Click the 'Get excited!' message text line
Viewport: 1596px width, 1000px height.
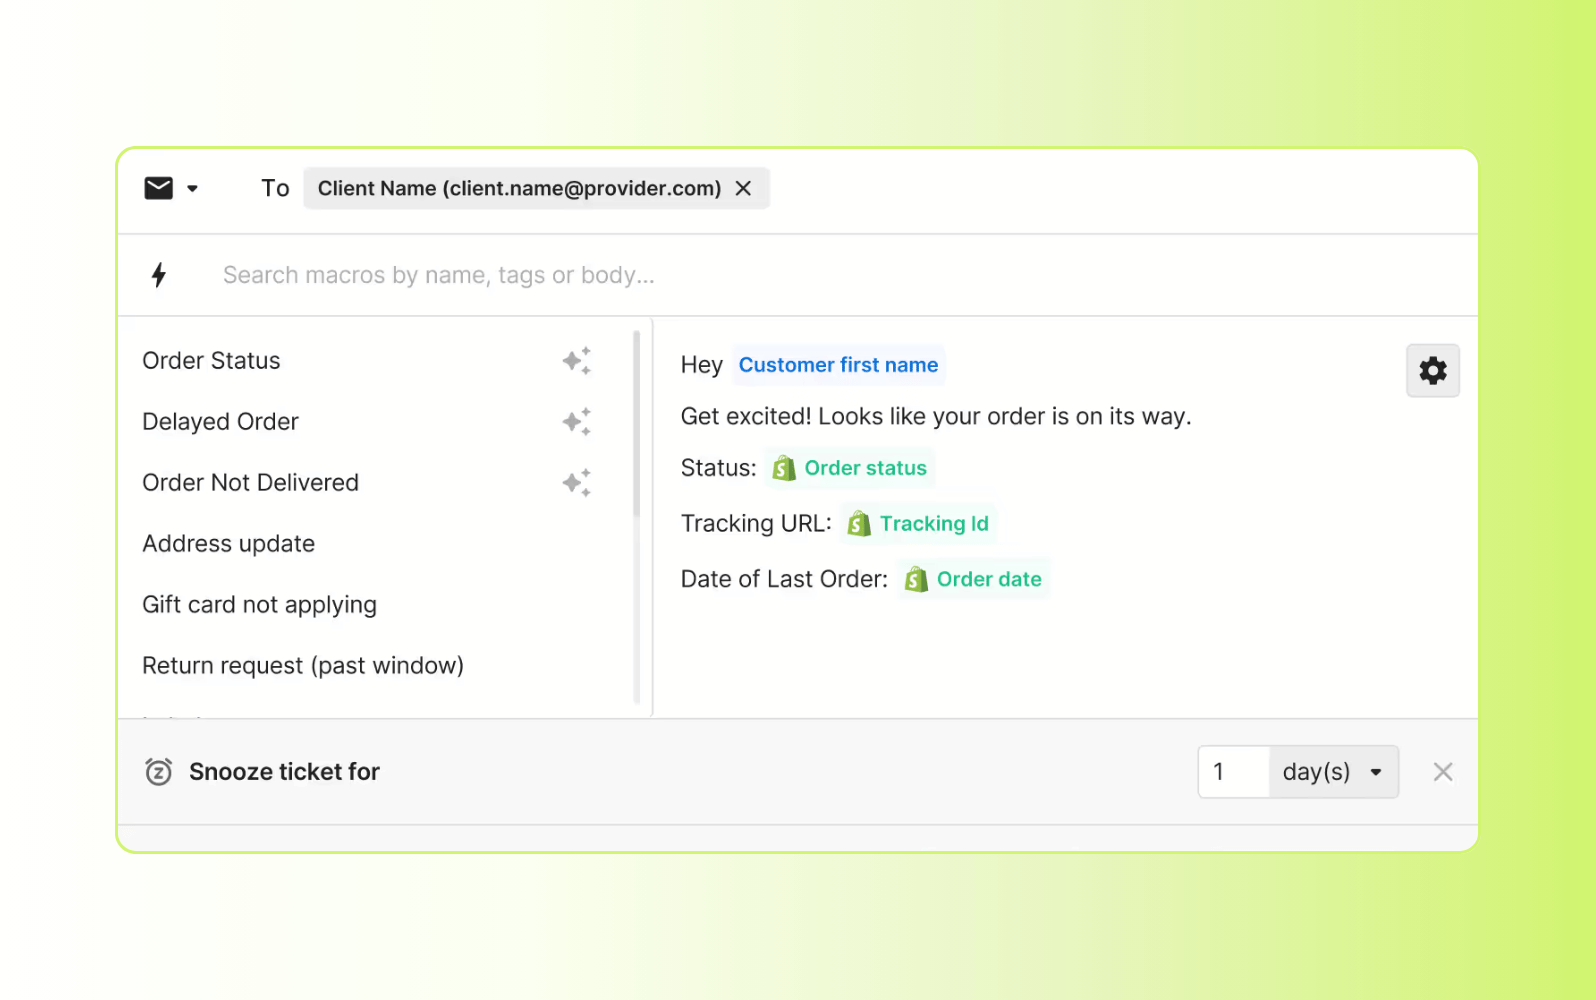tap(936, 417)
